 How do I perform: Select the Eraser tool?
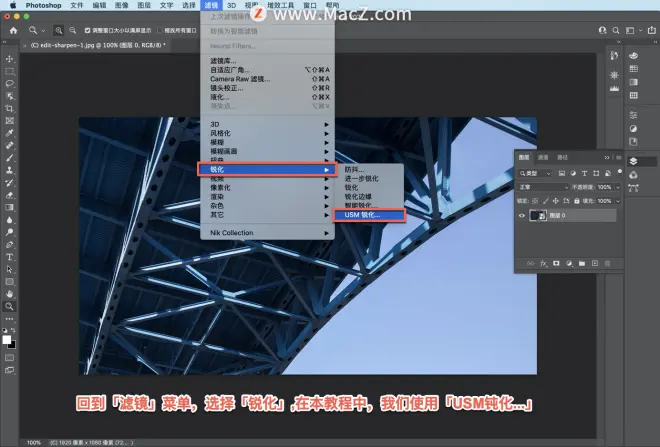click(x=9, y=195)
